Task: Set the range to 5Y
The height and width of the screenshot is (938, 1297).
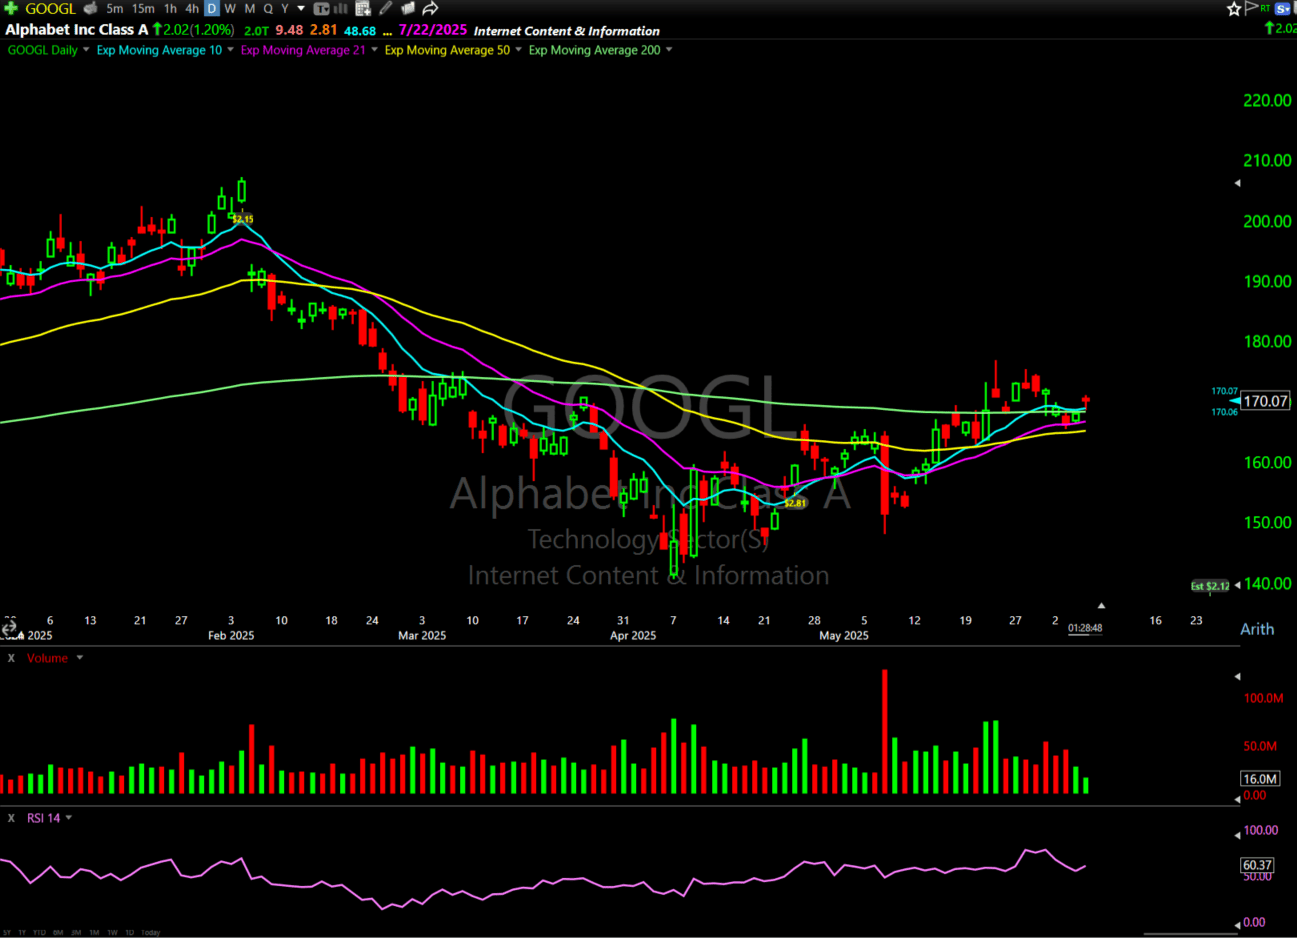Action: [x=7, y=932]
